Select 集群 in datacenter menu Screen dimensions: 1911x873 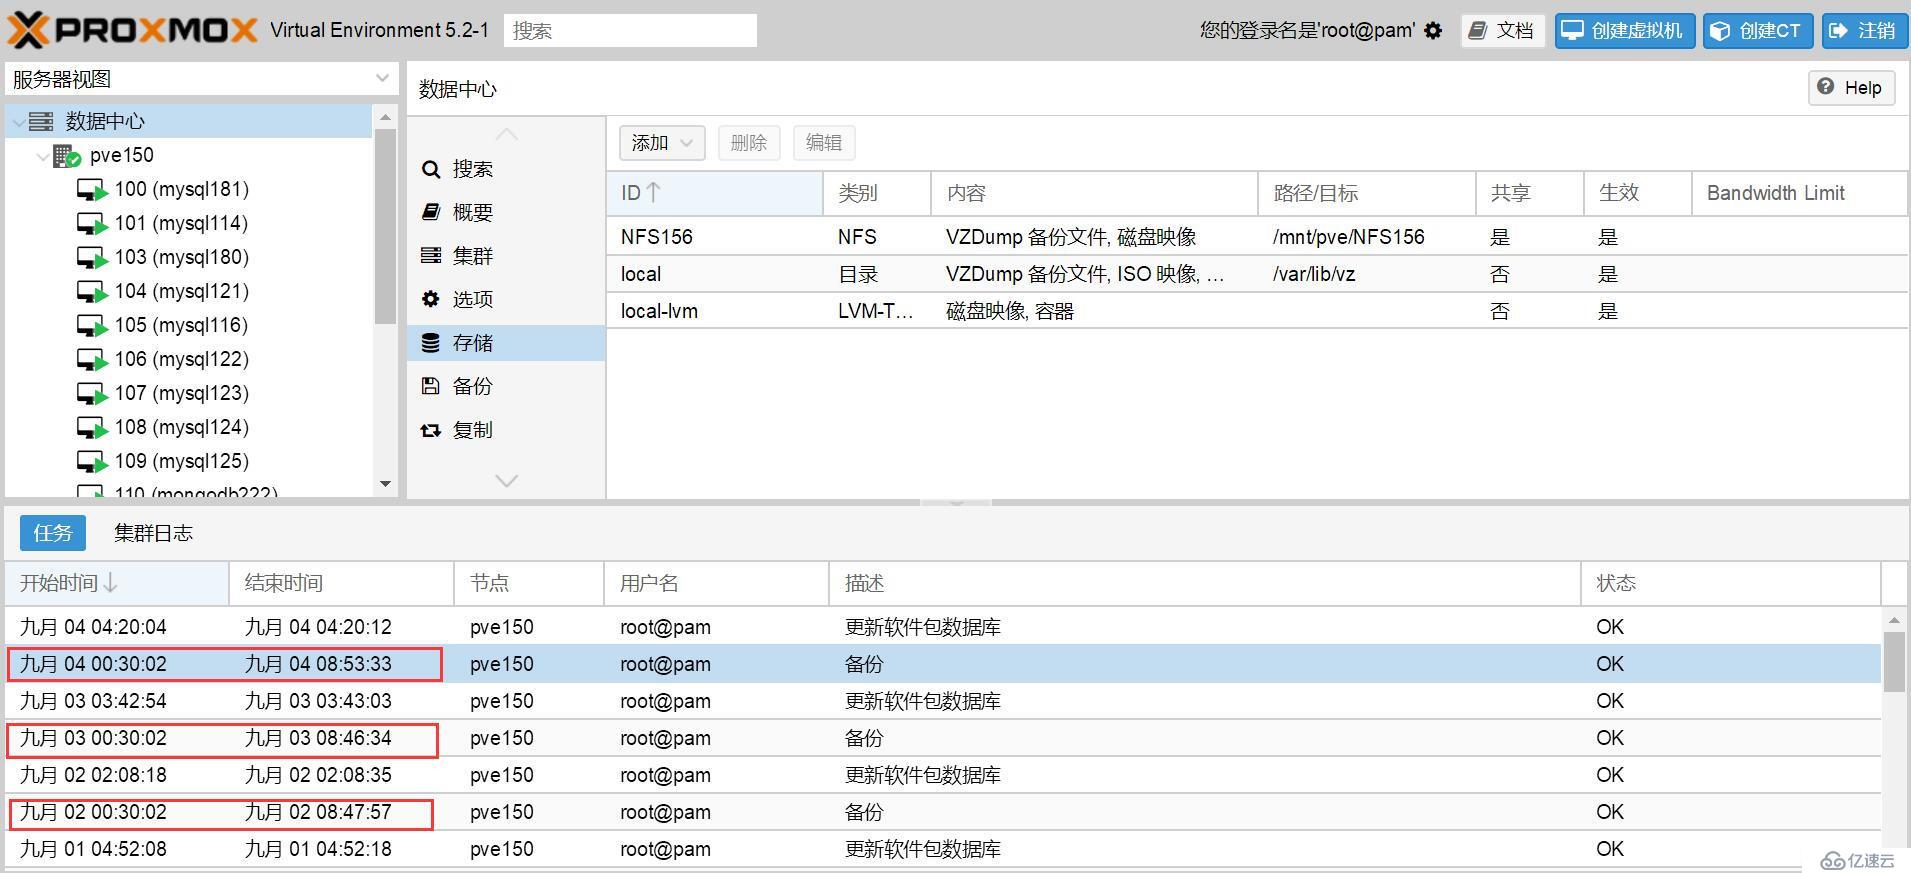click(x=506, y=256)
